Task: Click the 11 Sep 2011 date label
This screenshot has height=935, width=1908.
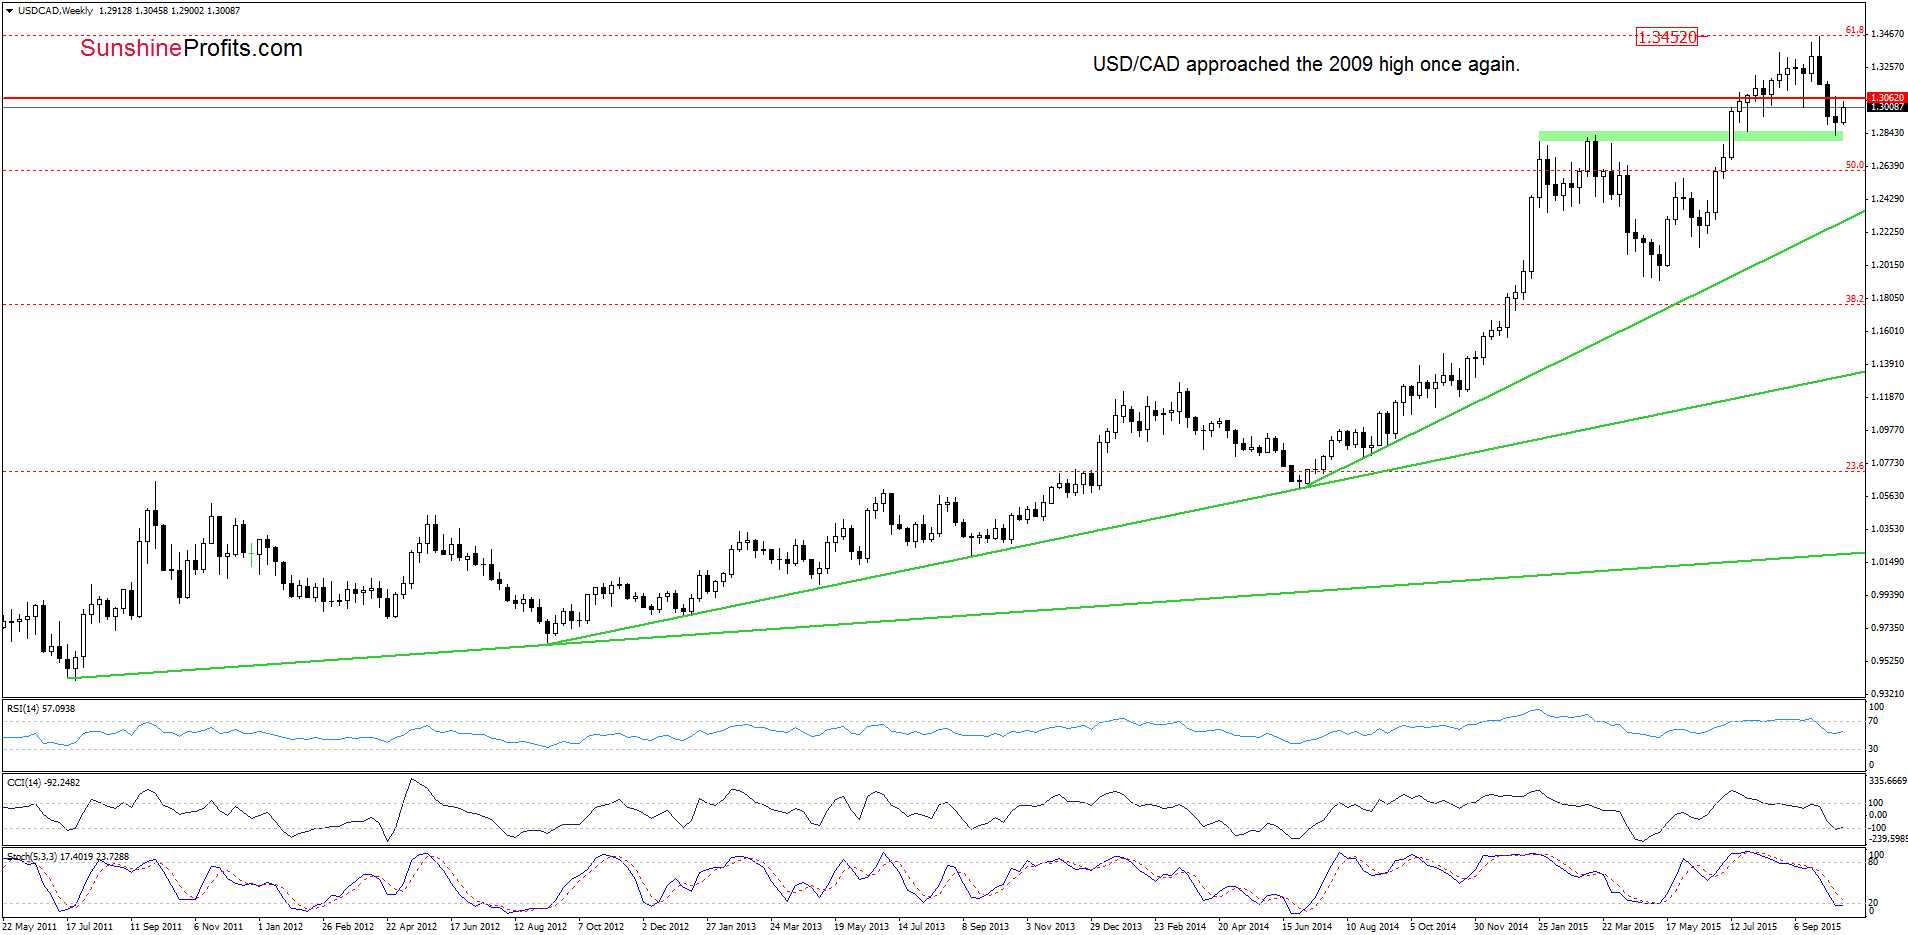Action: (x=156, y=927)
